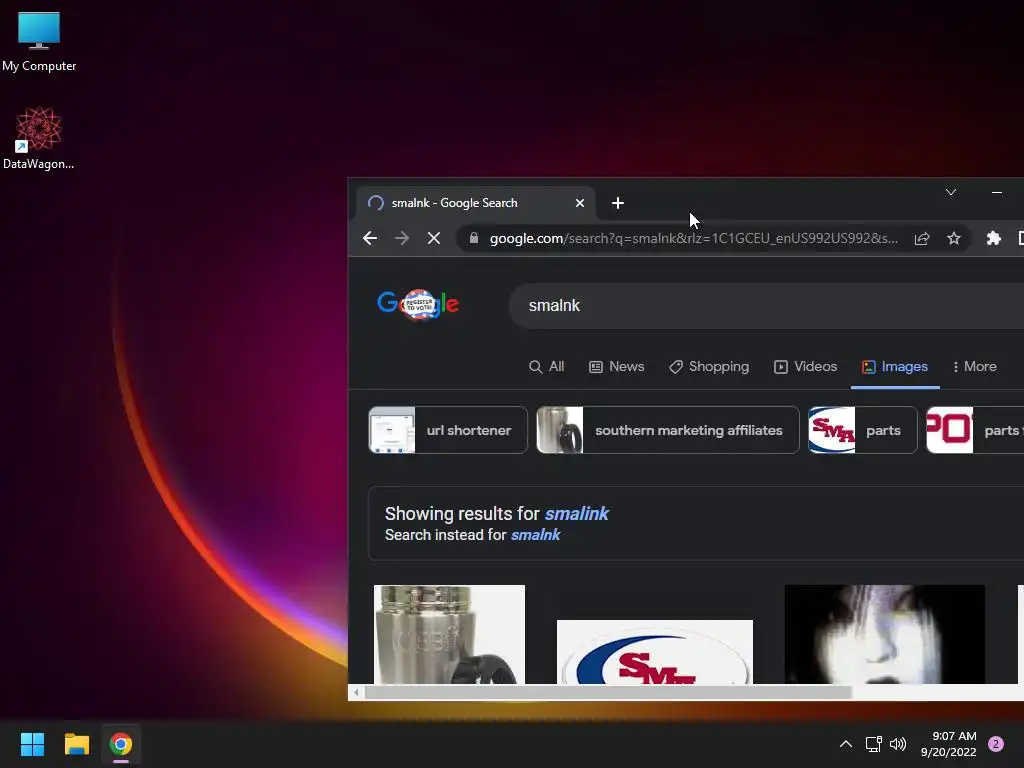Expand the More search options
Screen dimensions: 1024x768
(974, 366)
